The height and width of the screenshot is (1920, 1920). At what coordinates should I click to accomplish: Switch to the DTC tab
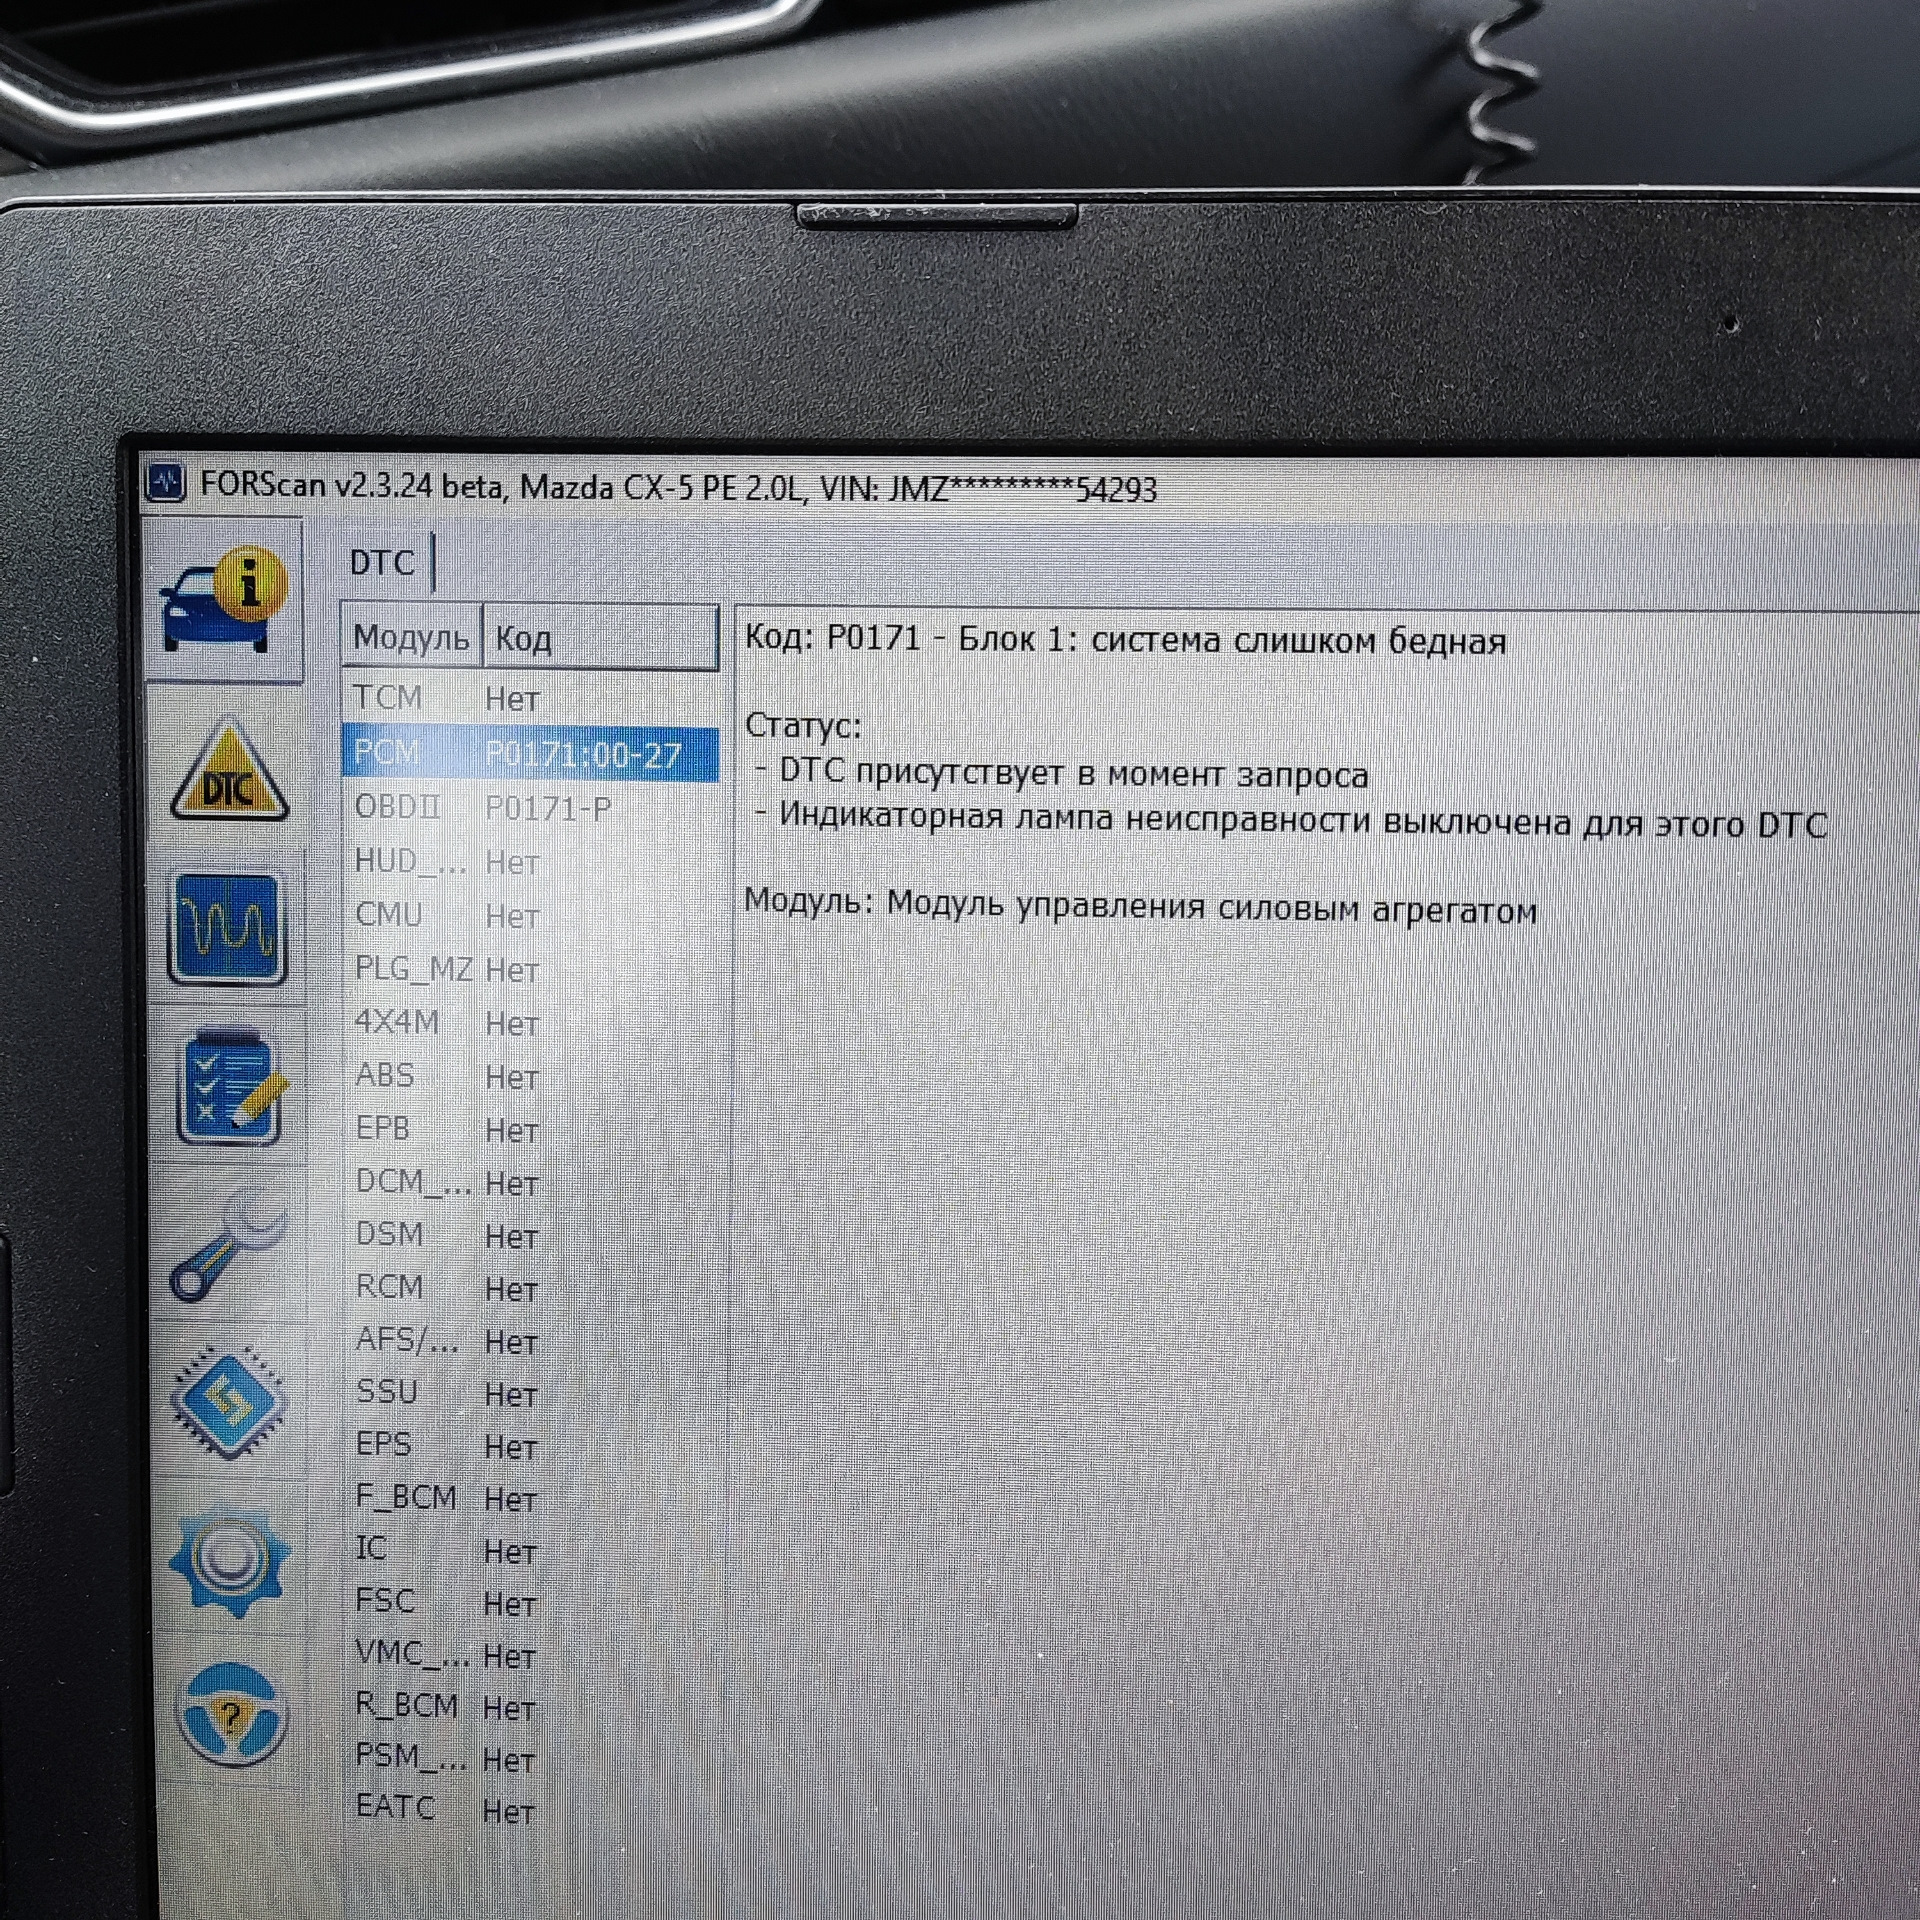point(382,563)
